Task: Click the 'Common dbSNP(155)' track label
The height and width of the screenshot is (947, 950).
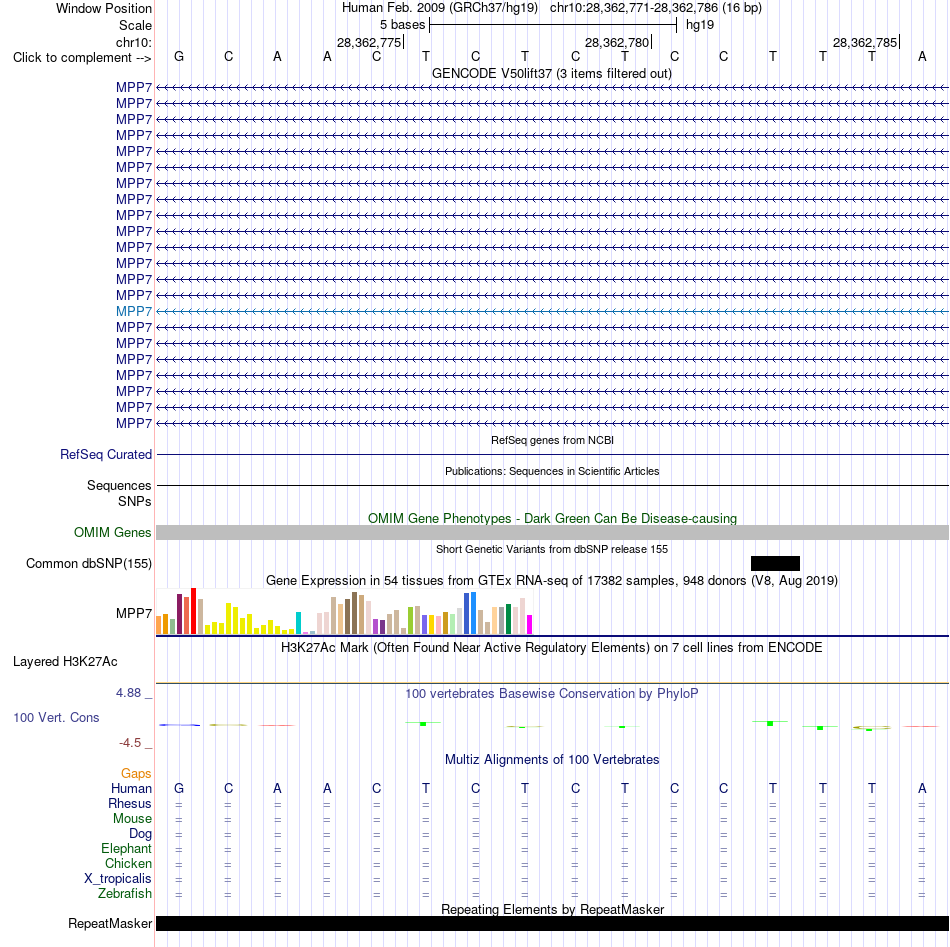Action: 88,563
